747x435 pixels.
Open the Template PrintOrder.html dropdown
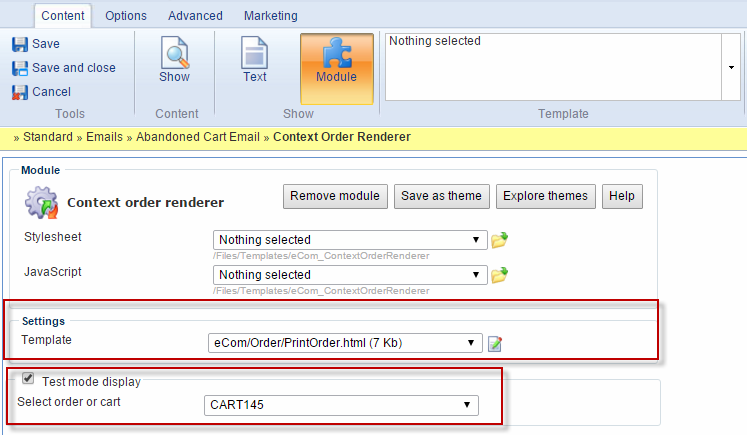coord(344,343)
